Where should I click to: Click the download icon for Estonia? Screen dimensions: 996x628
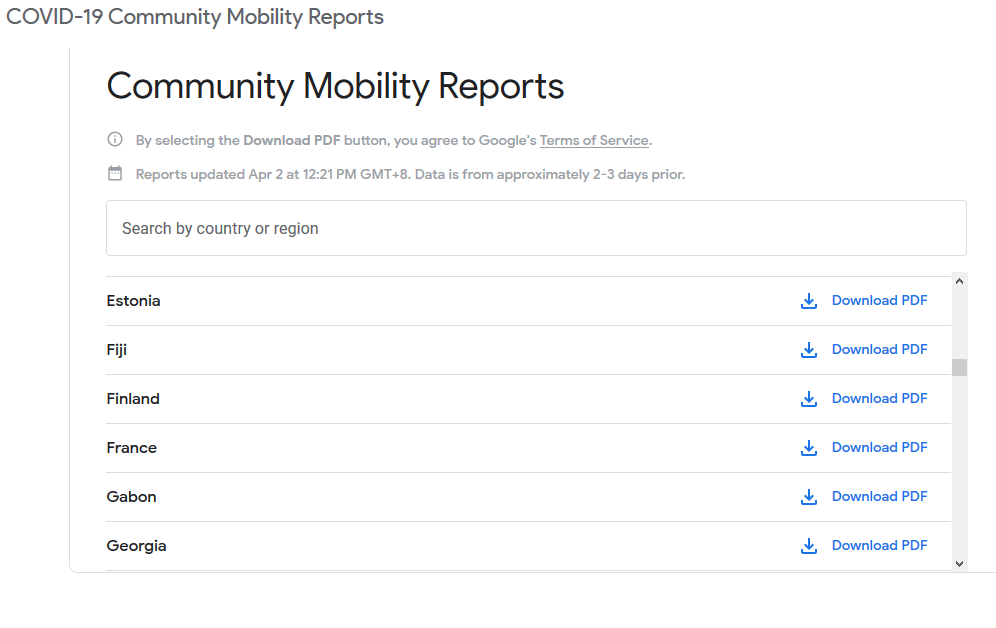tap(809, 301)
